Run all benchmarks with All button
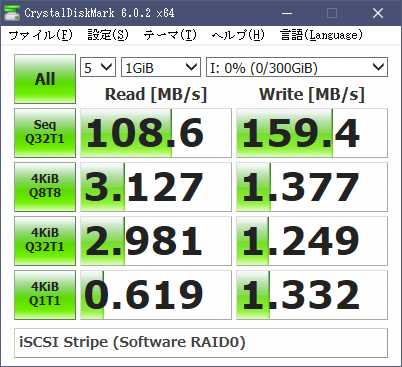The image size is (402, 367). pyautogui.click(x=45, y=79)
